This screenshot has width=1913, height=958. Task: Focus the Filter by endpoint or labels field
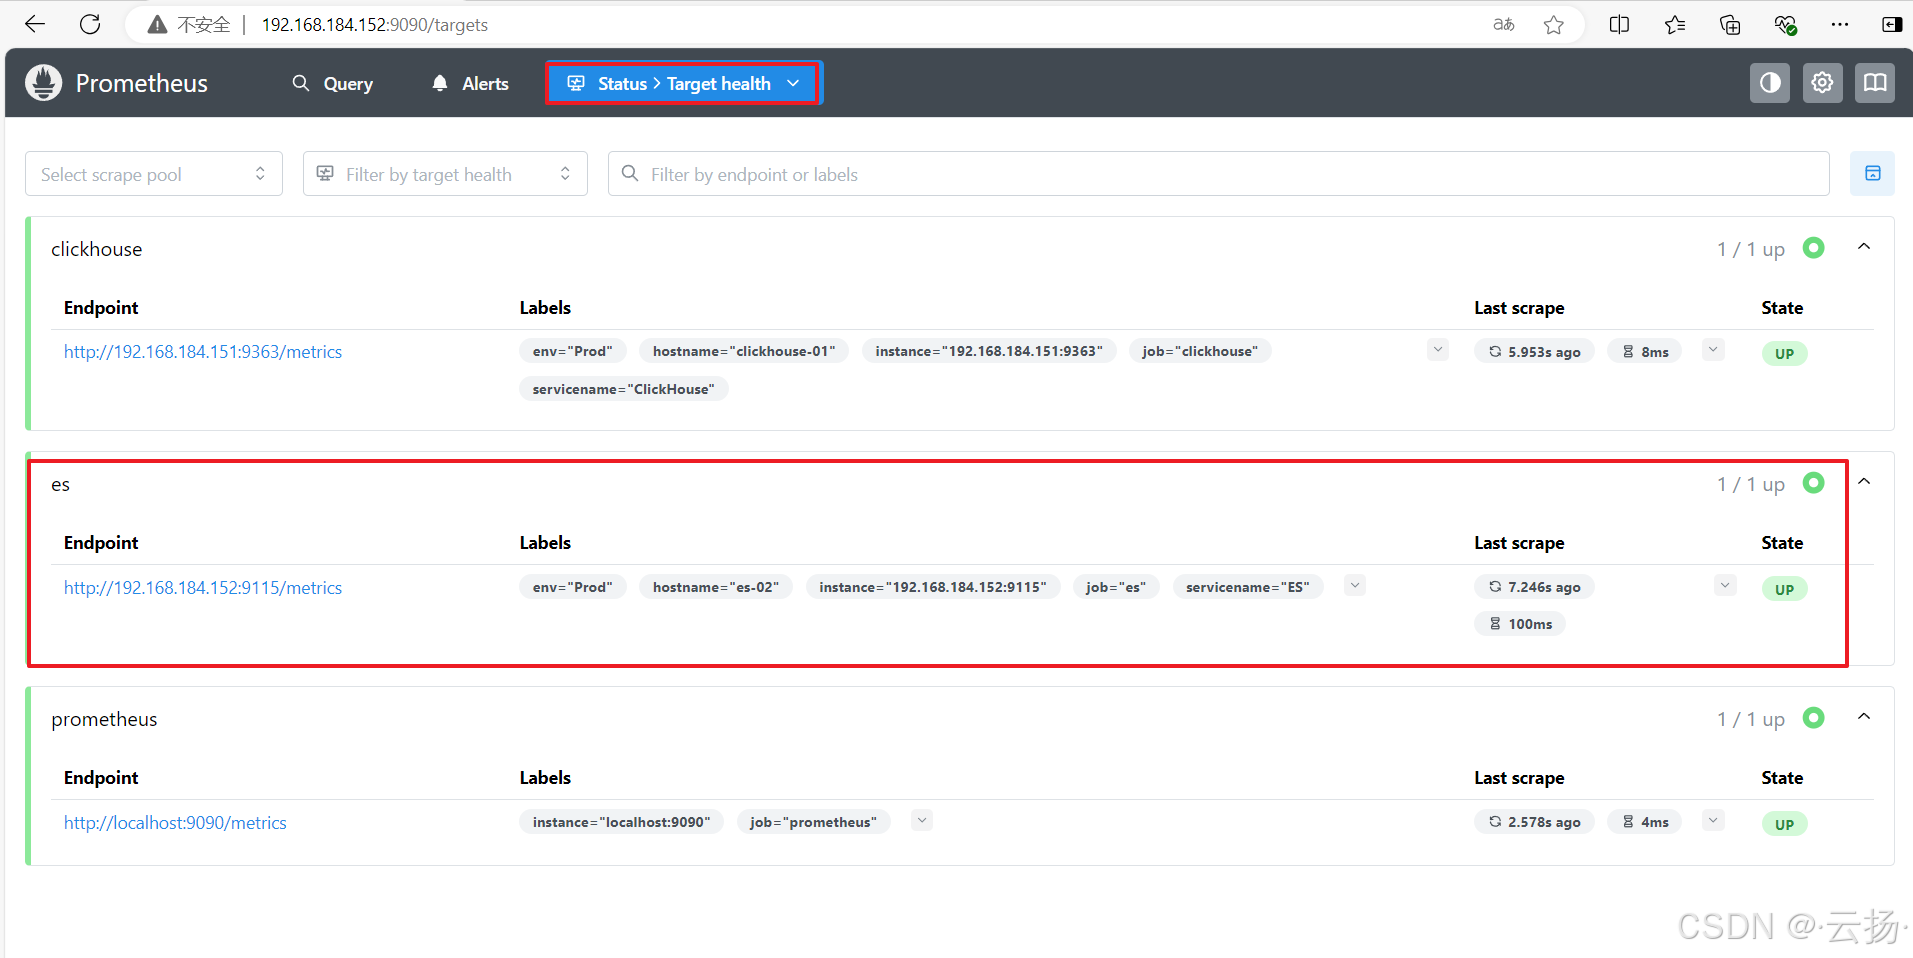pyautogui.click(x=1219, y=174)
